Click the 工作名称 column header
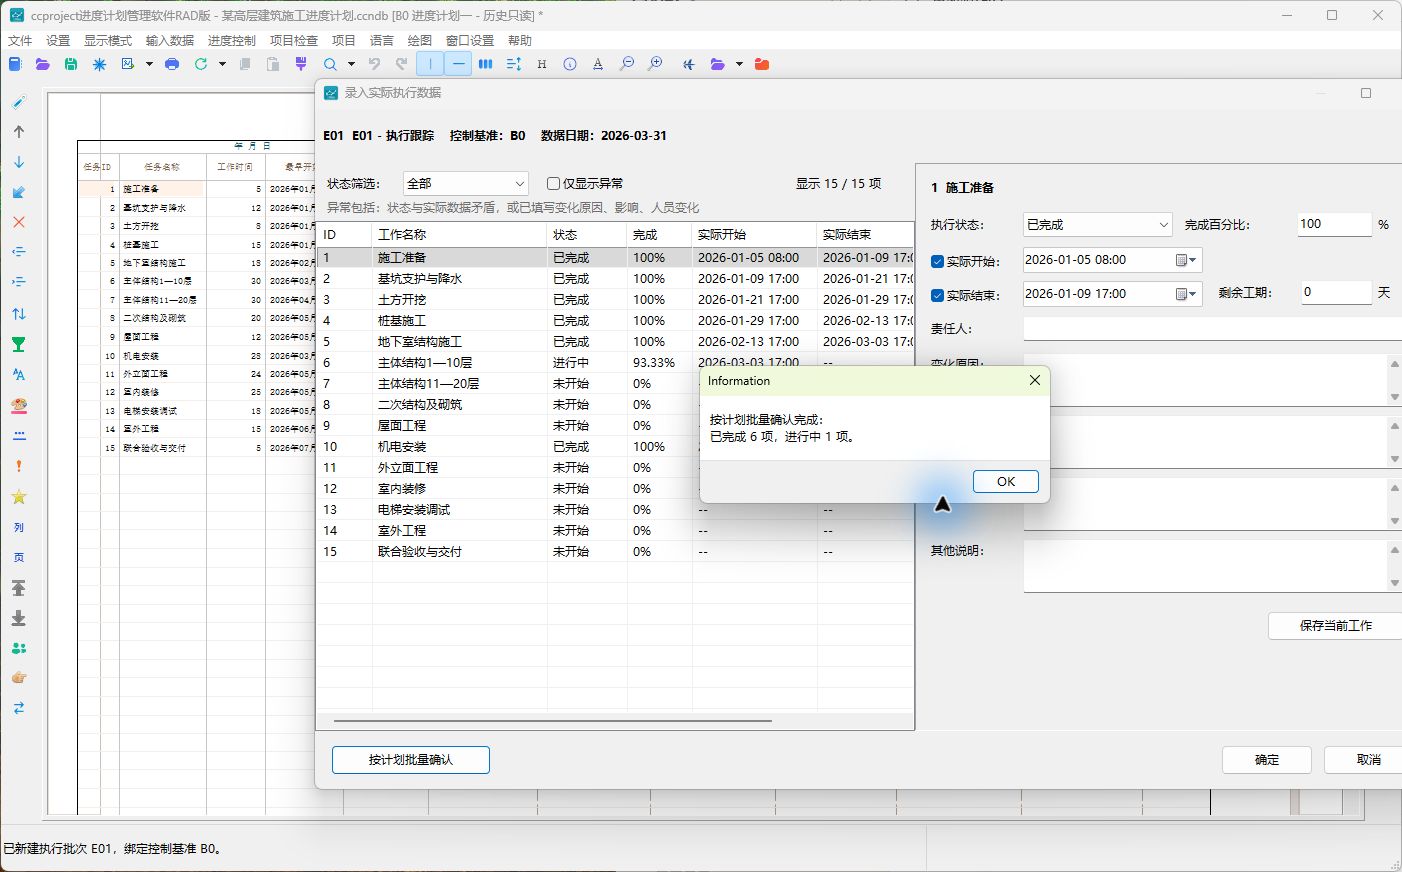Image resolution: width=1402 pixels, height=872 pixels. pyautogui.click(x=459, y=235)
